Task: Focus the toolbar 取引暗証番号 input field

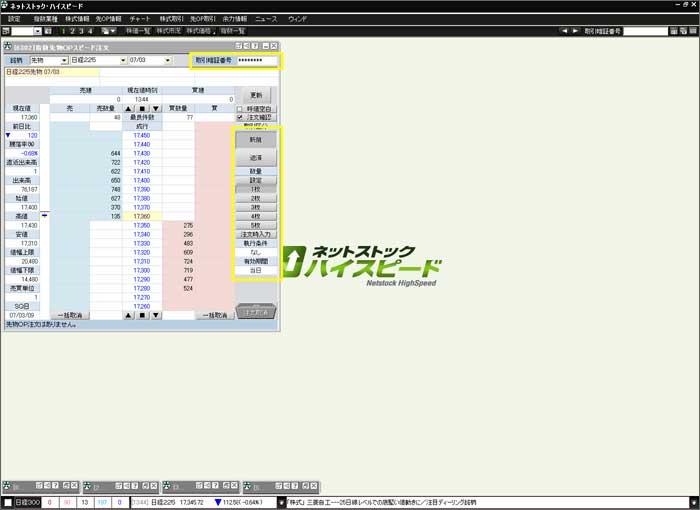Action: (645, 31)
